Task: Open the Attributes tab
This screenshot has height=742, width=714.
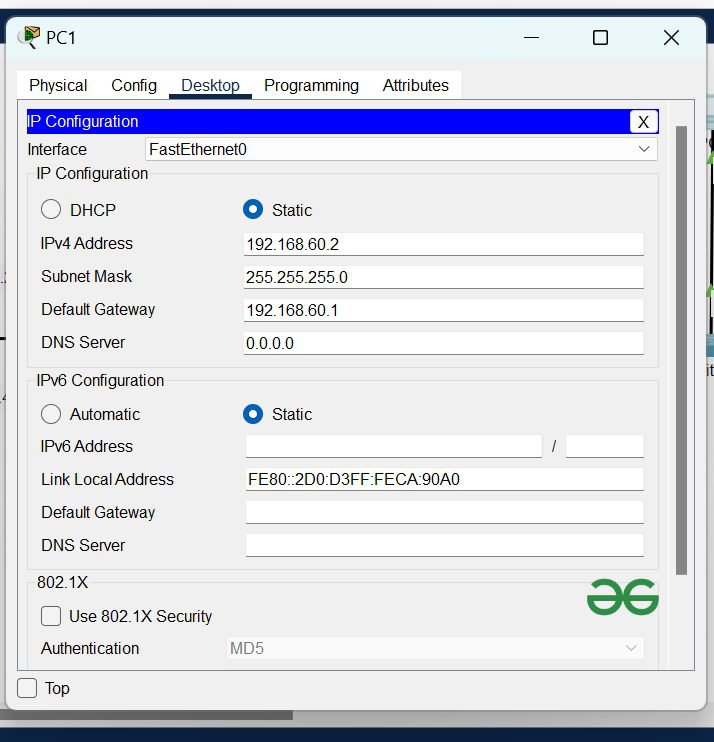Action: tap(415, 86)
